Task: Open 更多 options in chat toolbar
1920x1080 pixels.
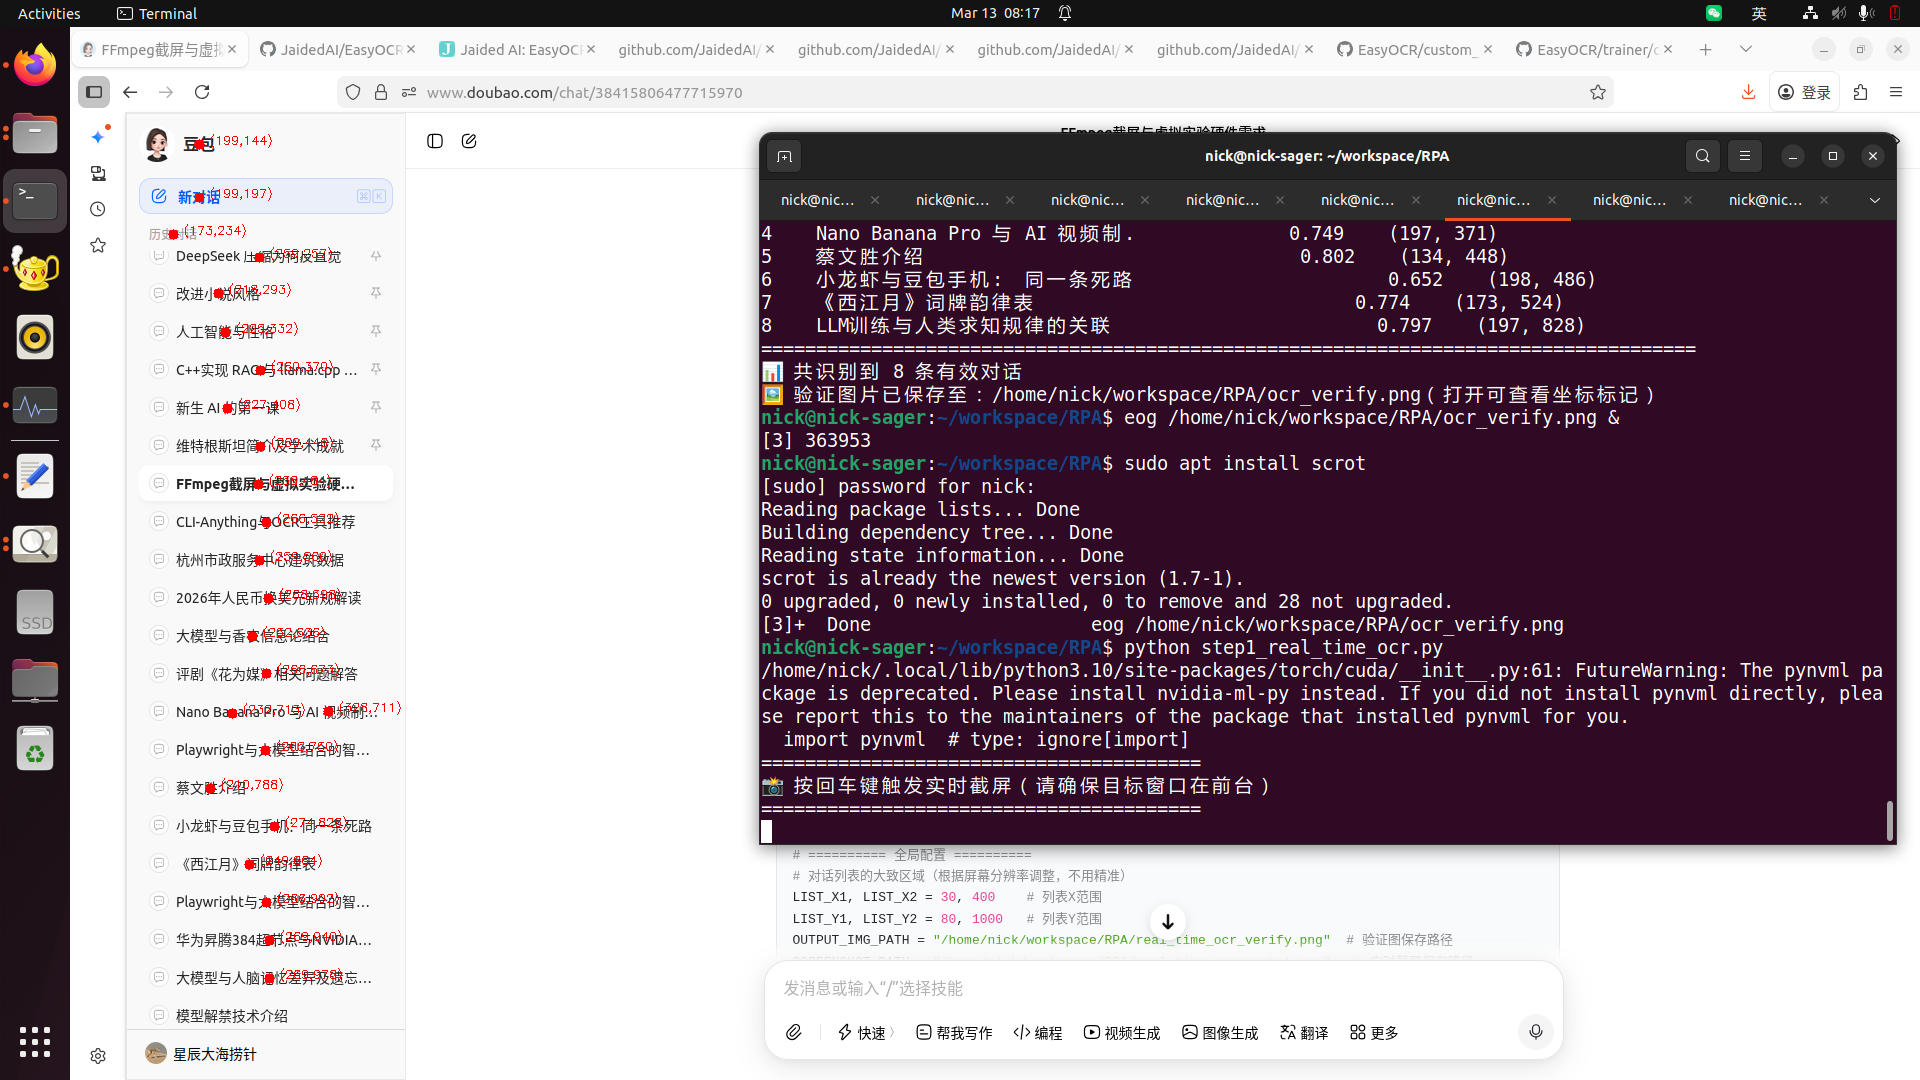Action: 1374,1032
